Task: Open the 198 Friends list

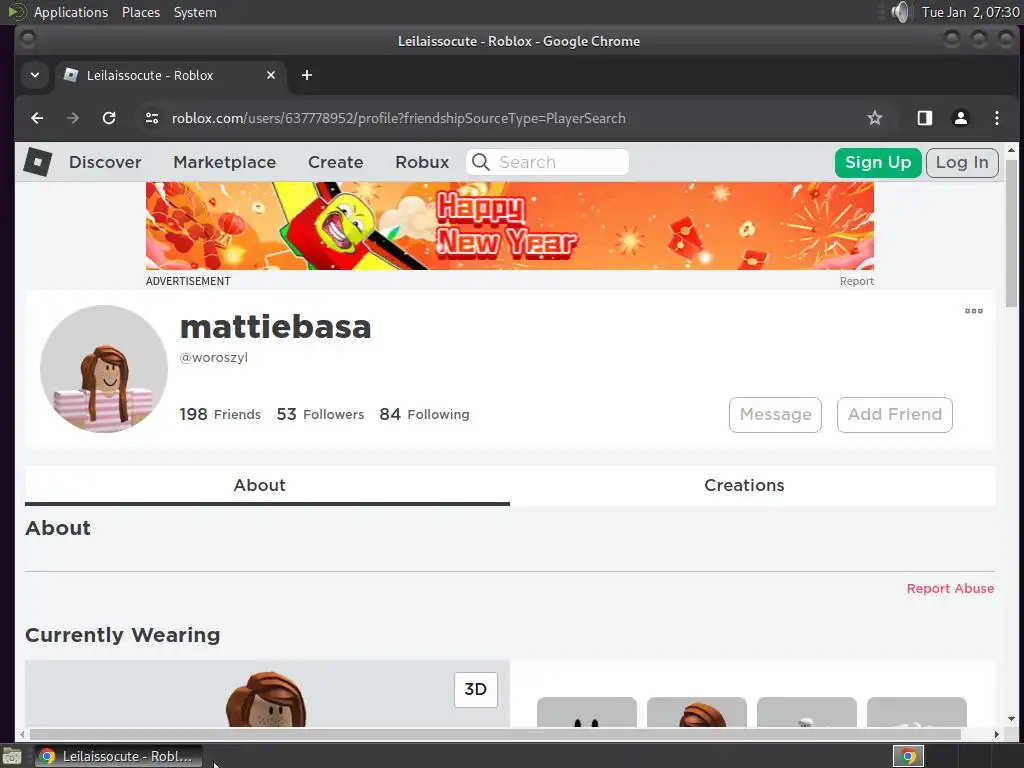Action: click(220, 414)
